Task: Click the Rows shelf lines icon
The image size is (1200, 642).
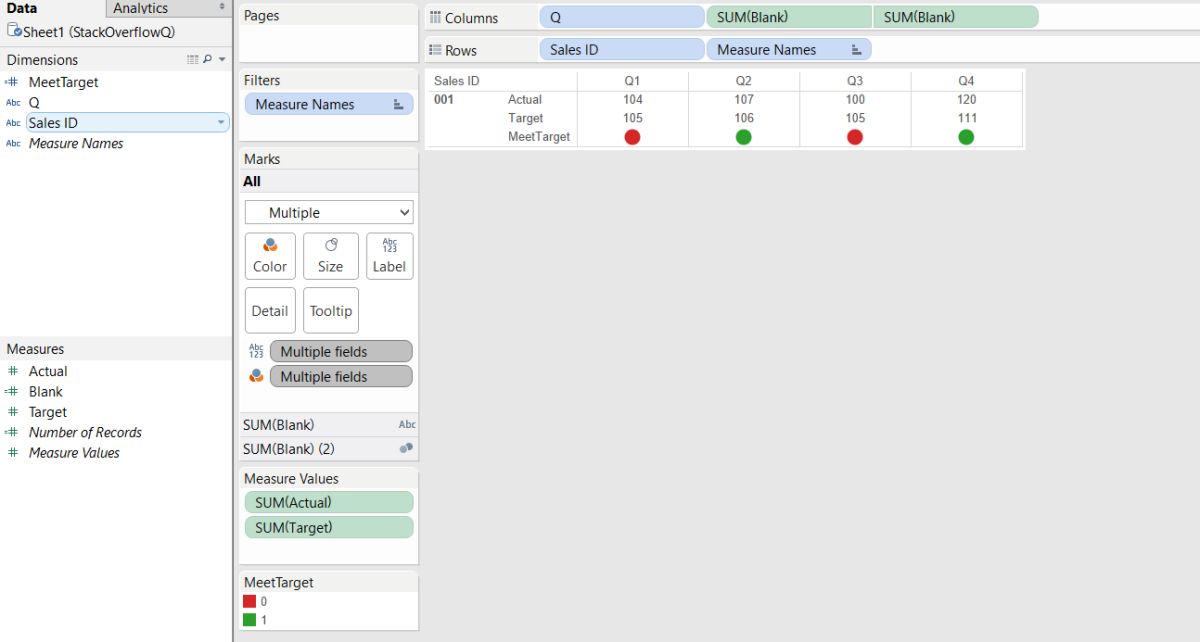Action: [435, 50]
